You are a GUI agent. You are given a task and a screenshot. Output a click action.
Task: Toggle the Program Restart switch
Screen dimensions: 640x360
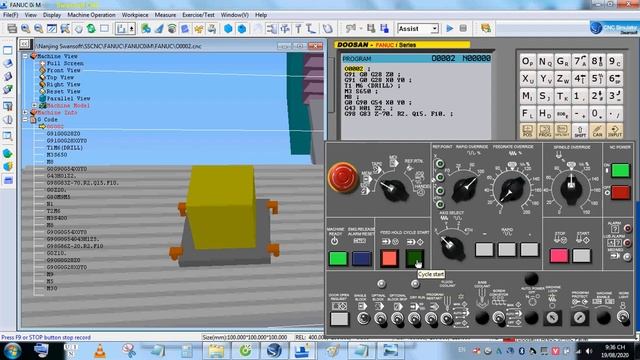coord(431,319)
